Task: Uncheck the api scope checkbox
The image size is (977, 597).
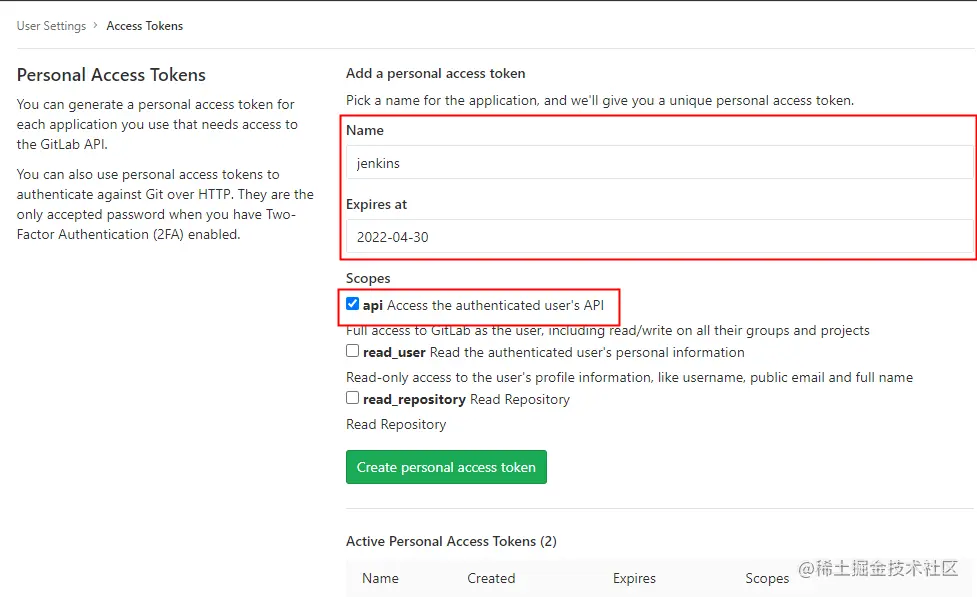Action: [x=353, y=304]
